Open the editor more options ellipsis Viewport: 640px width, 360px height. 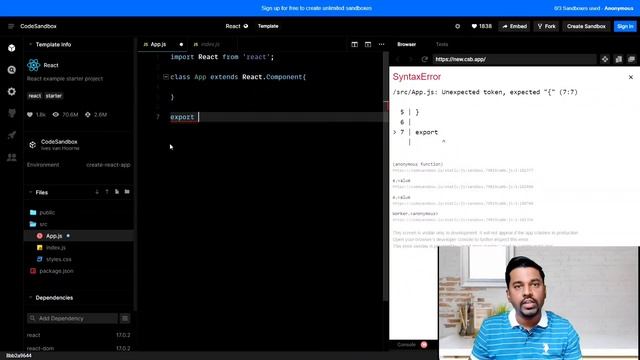tap(381, 44)
